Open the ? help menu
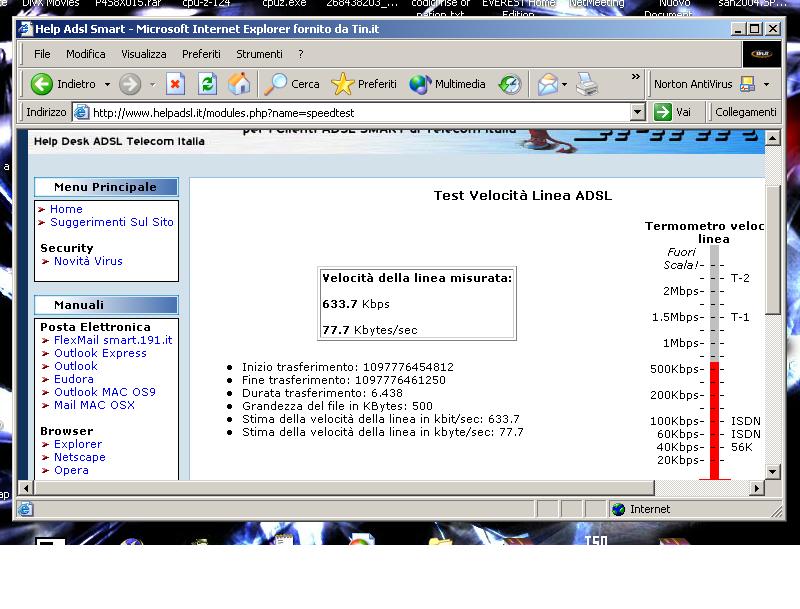The height and width of the screenshot is (609, 800). coord(301,54)
